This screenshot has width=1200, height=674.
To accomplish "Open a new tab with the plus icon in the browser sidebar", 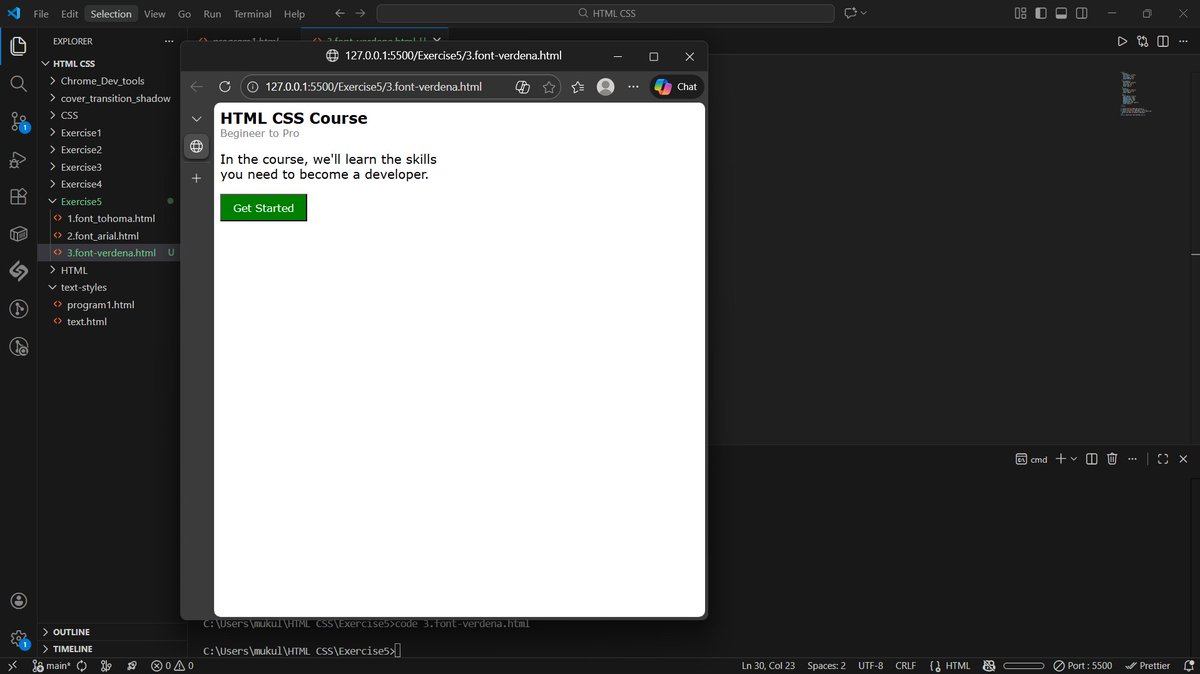I will 196,178.
